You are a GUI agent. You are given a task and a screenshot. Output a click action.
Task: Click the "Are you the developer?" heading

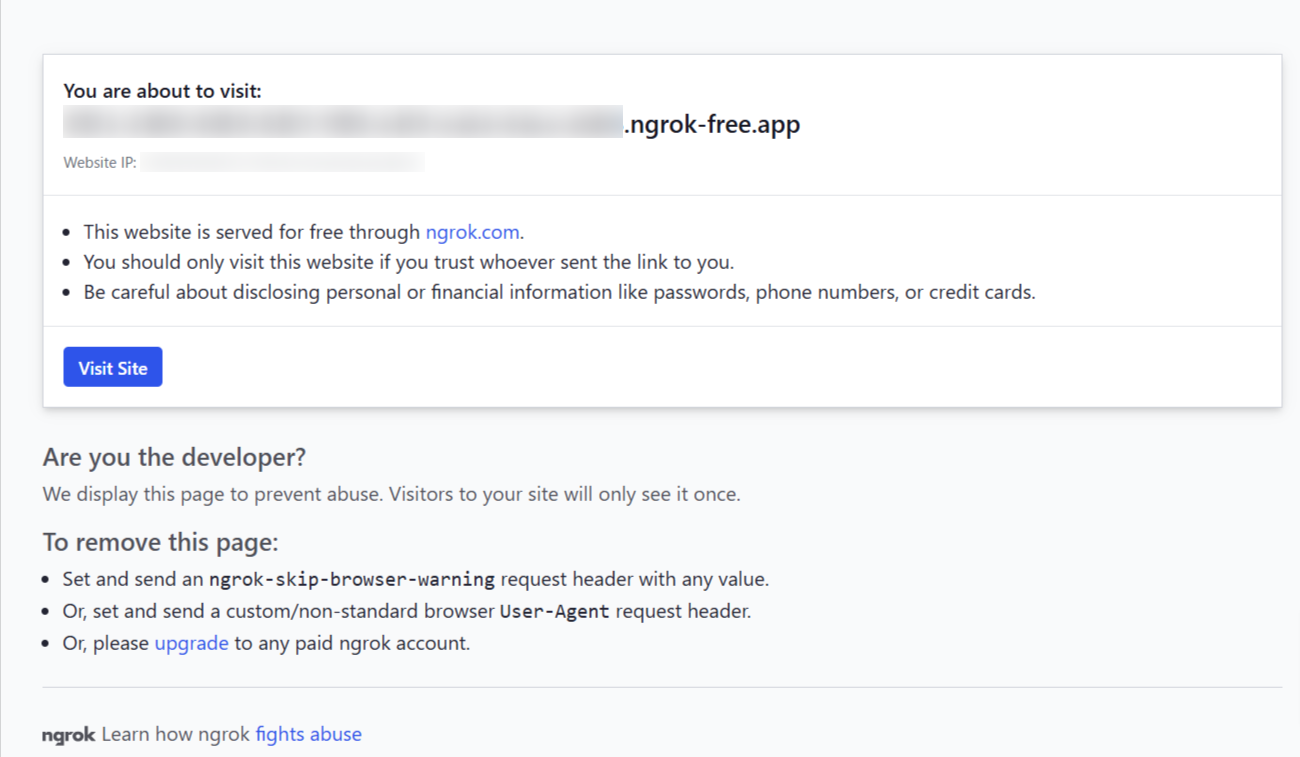coord(174,457)
